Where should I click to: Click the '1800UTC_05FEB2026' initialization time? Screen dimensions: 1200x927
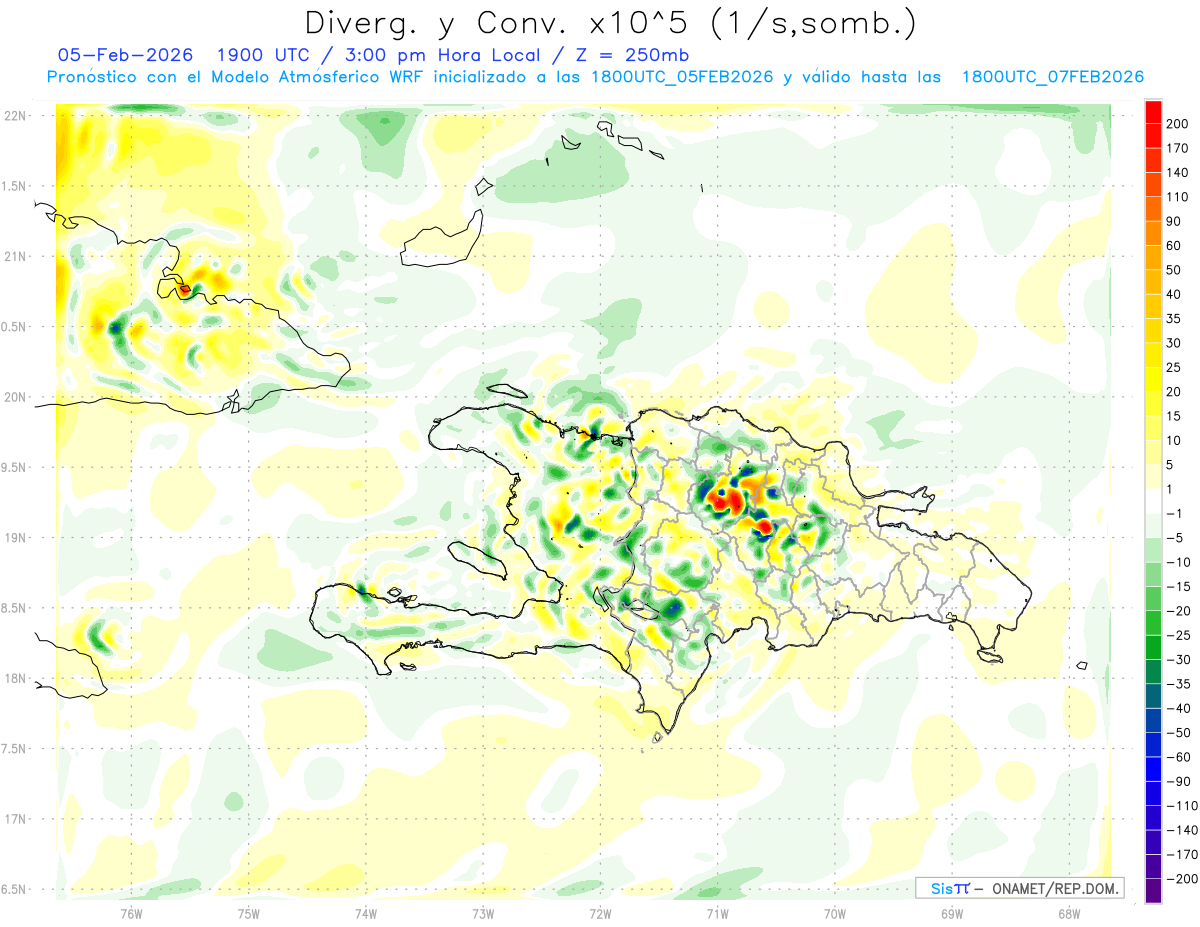click(x=682, y=77)
